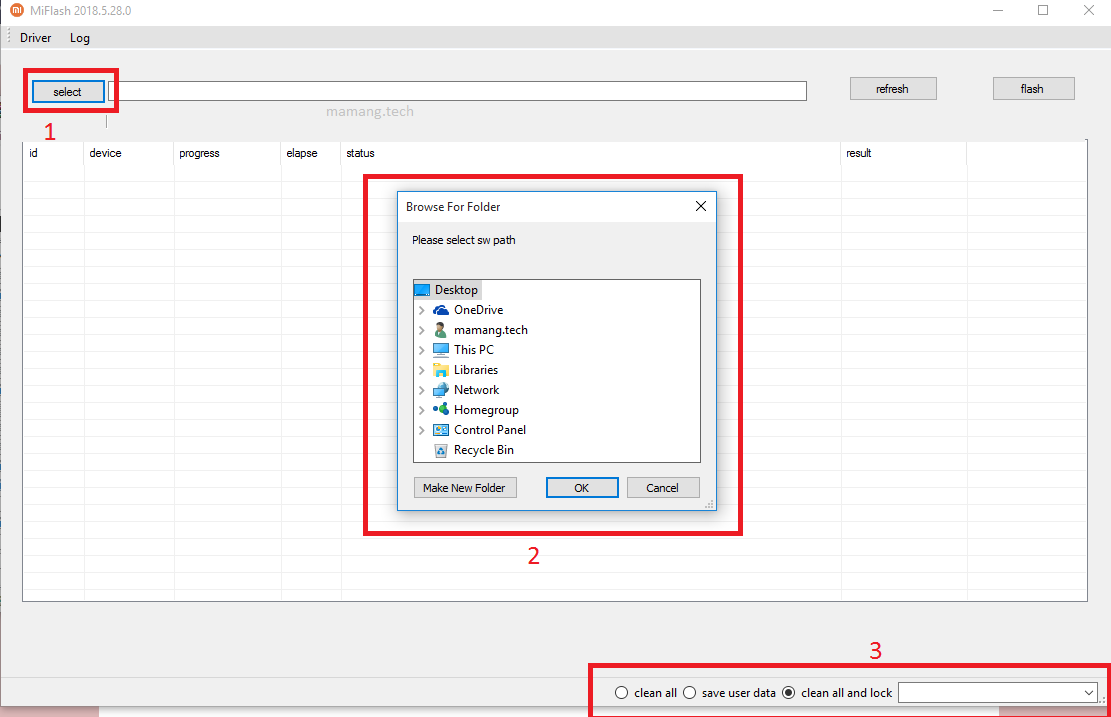Select the save user data radio option
This screenshot has width=1111, height=717.
coord(689,693)
